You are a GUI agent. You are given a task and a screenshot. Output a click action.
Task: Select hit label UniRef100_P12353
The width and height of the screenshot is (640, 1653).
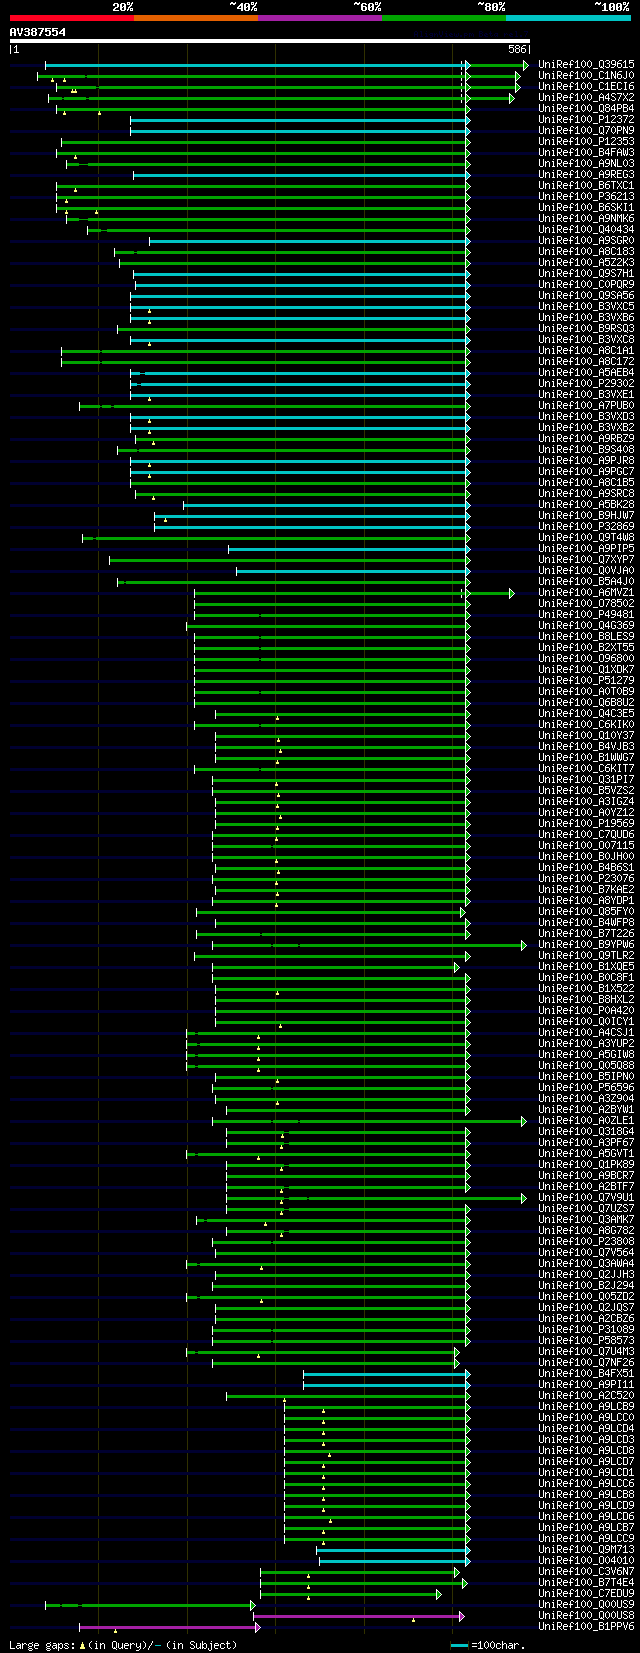click(586, 141)
